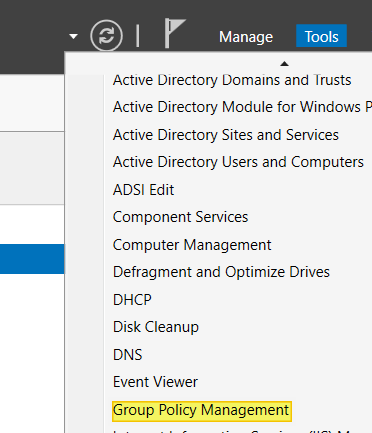This screenshot has height=433, width=372.
Task: Click the scroll-up arrow atop Tools list
Action: [x=284, y=63]
